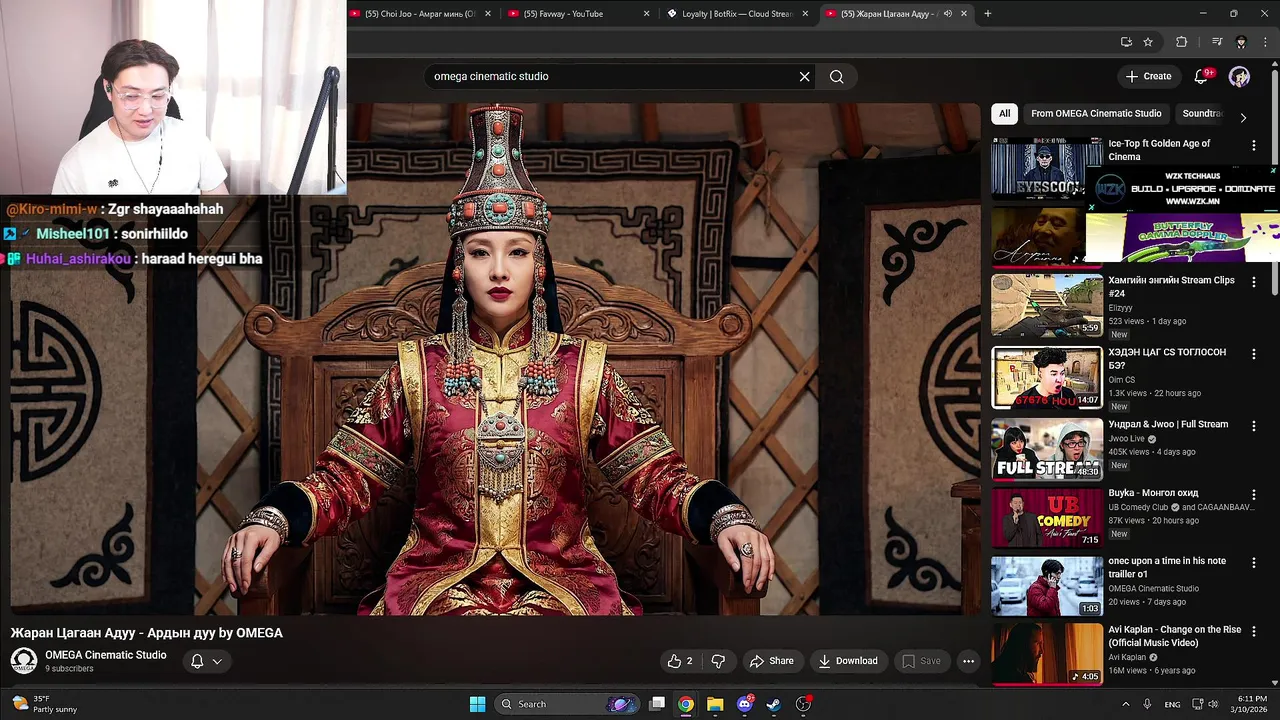Open options for Уидрал & Jwoo Full Stream

point(1253,426)
